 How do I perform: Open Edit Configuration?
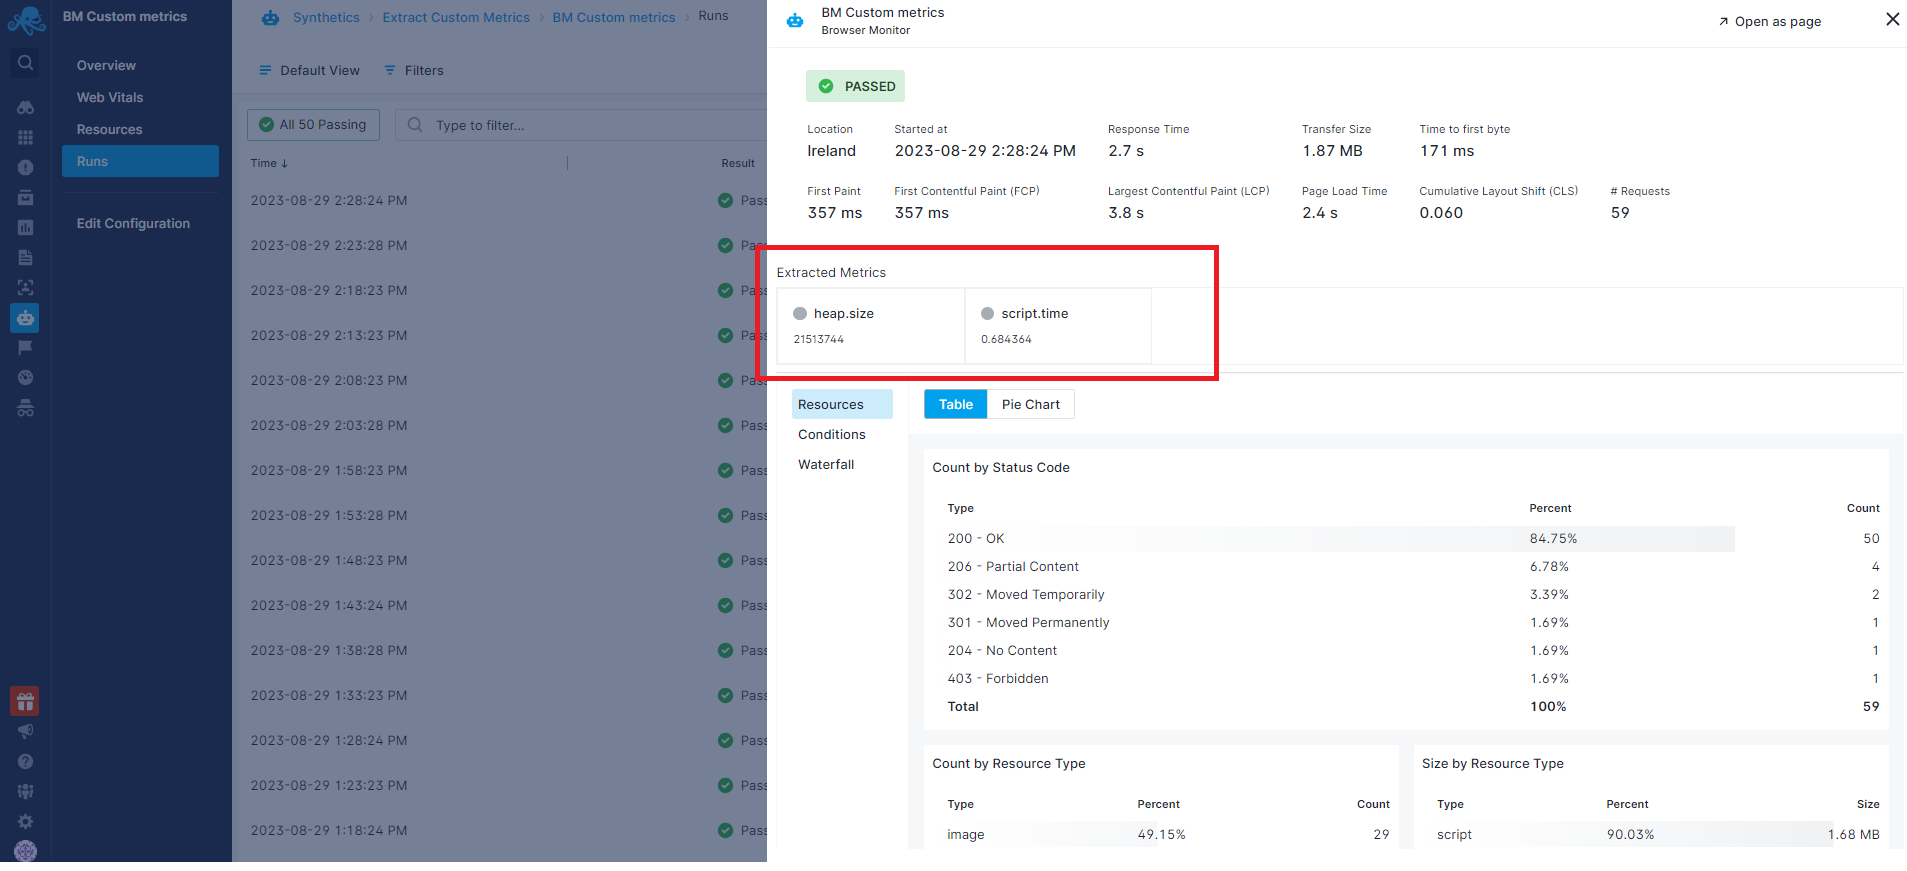pyautogui.click(x=133, y=223)
